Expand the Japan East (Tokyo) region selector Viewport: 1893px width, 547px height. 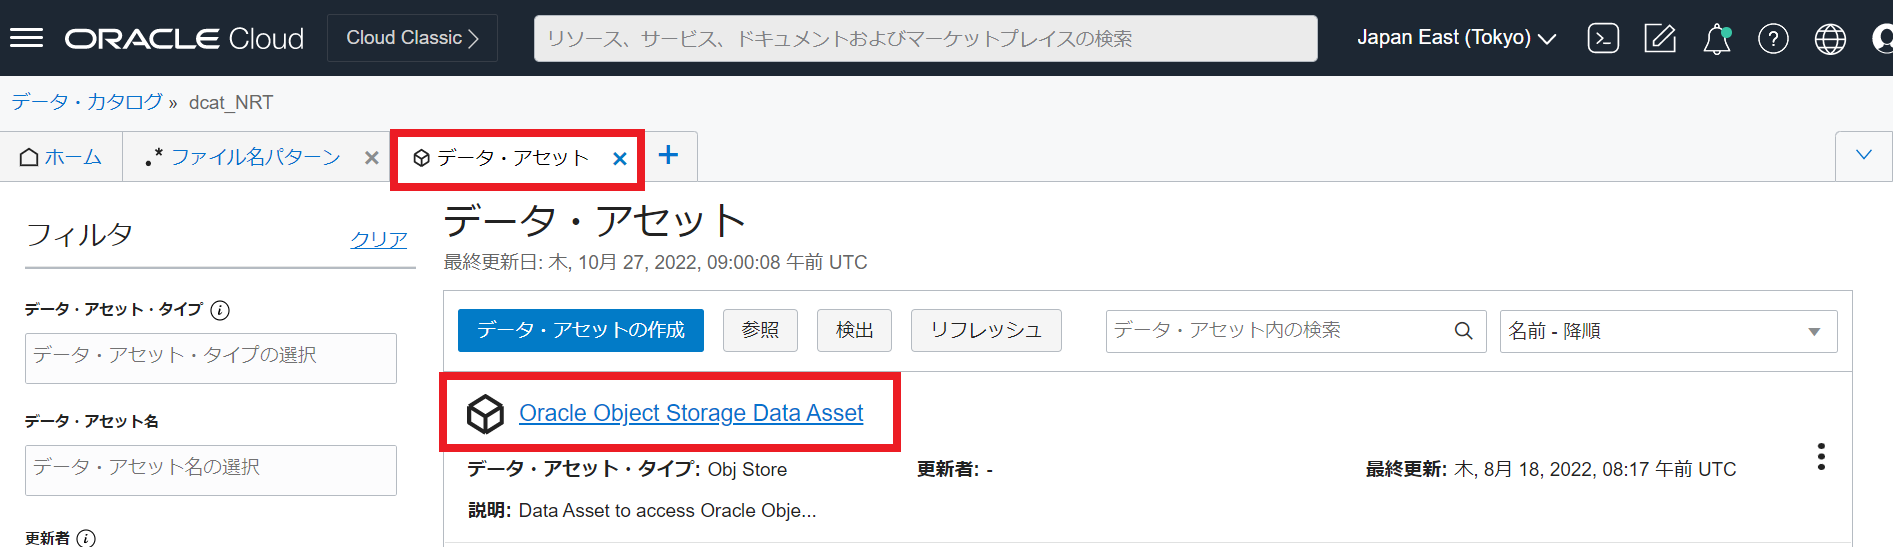coord(1456,38)
